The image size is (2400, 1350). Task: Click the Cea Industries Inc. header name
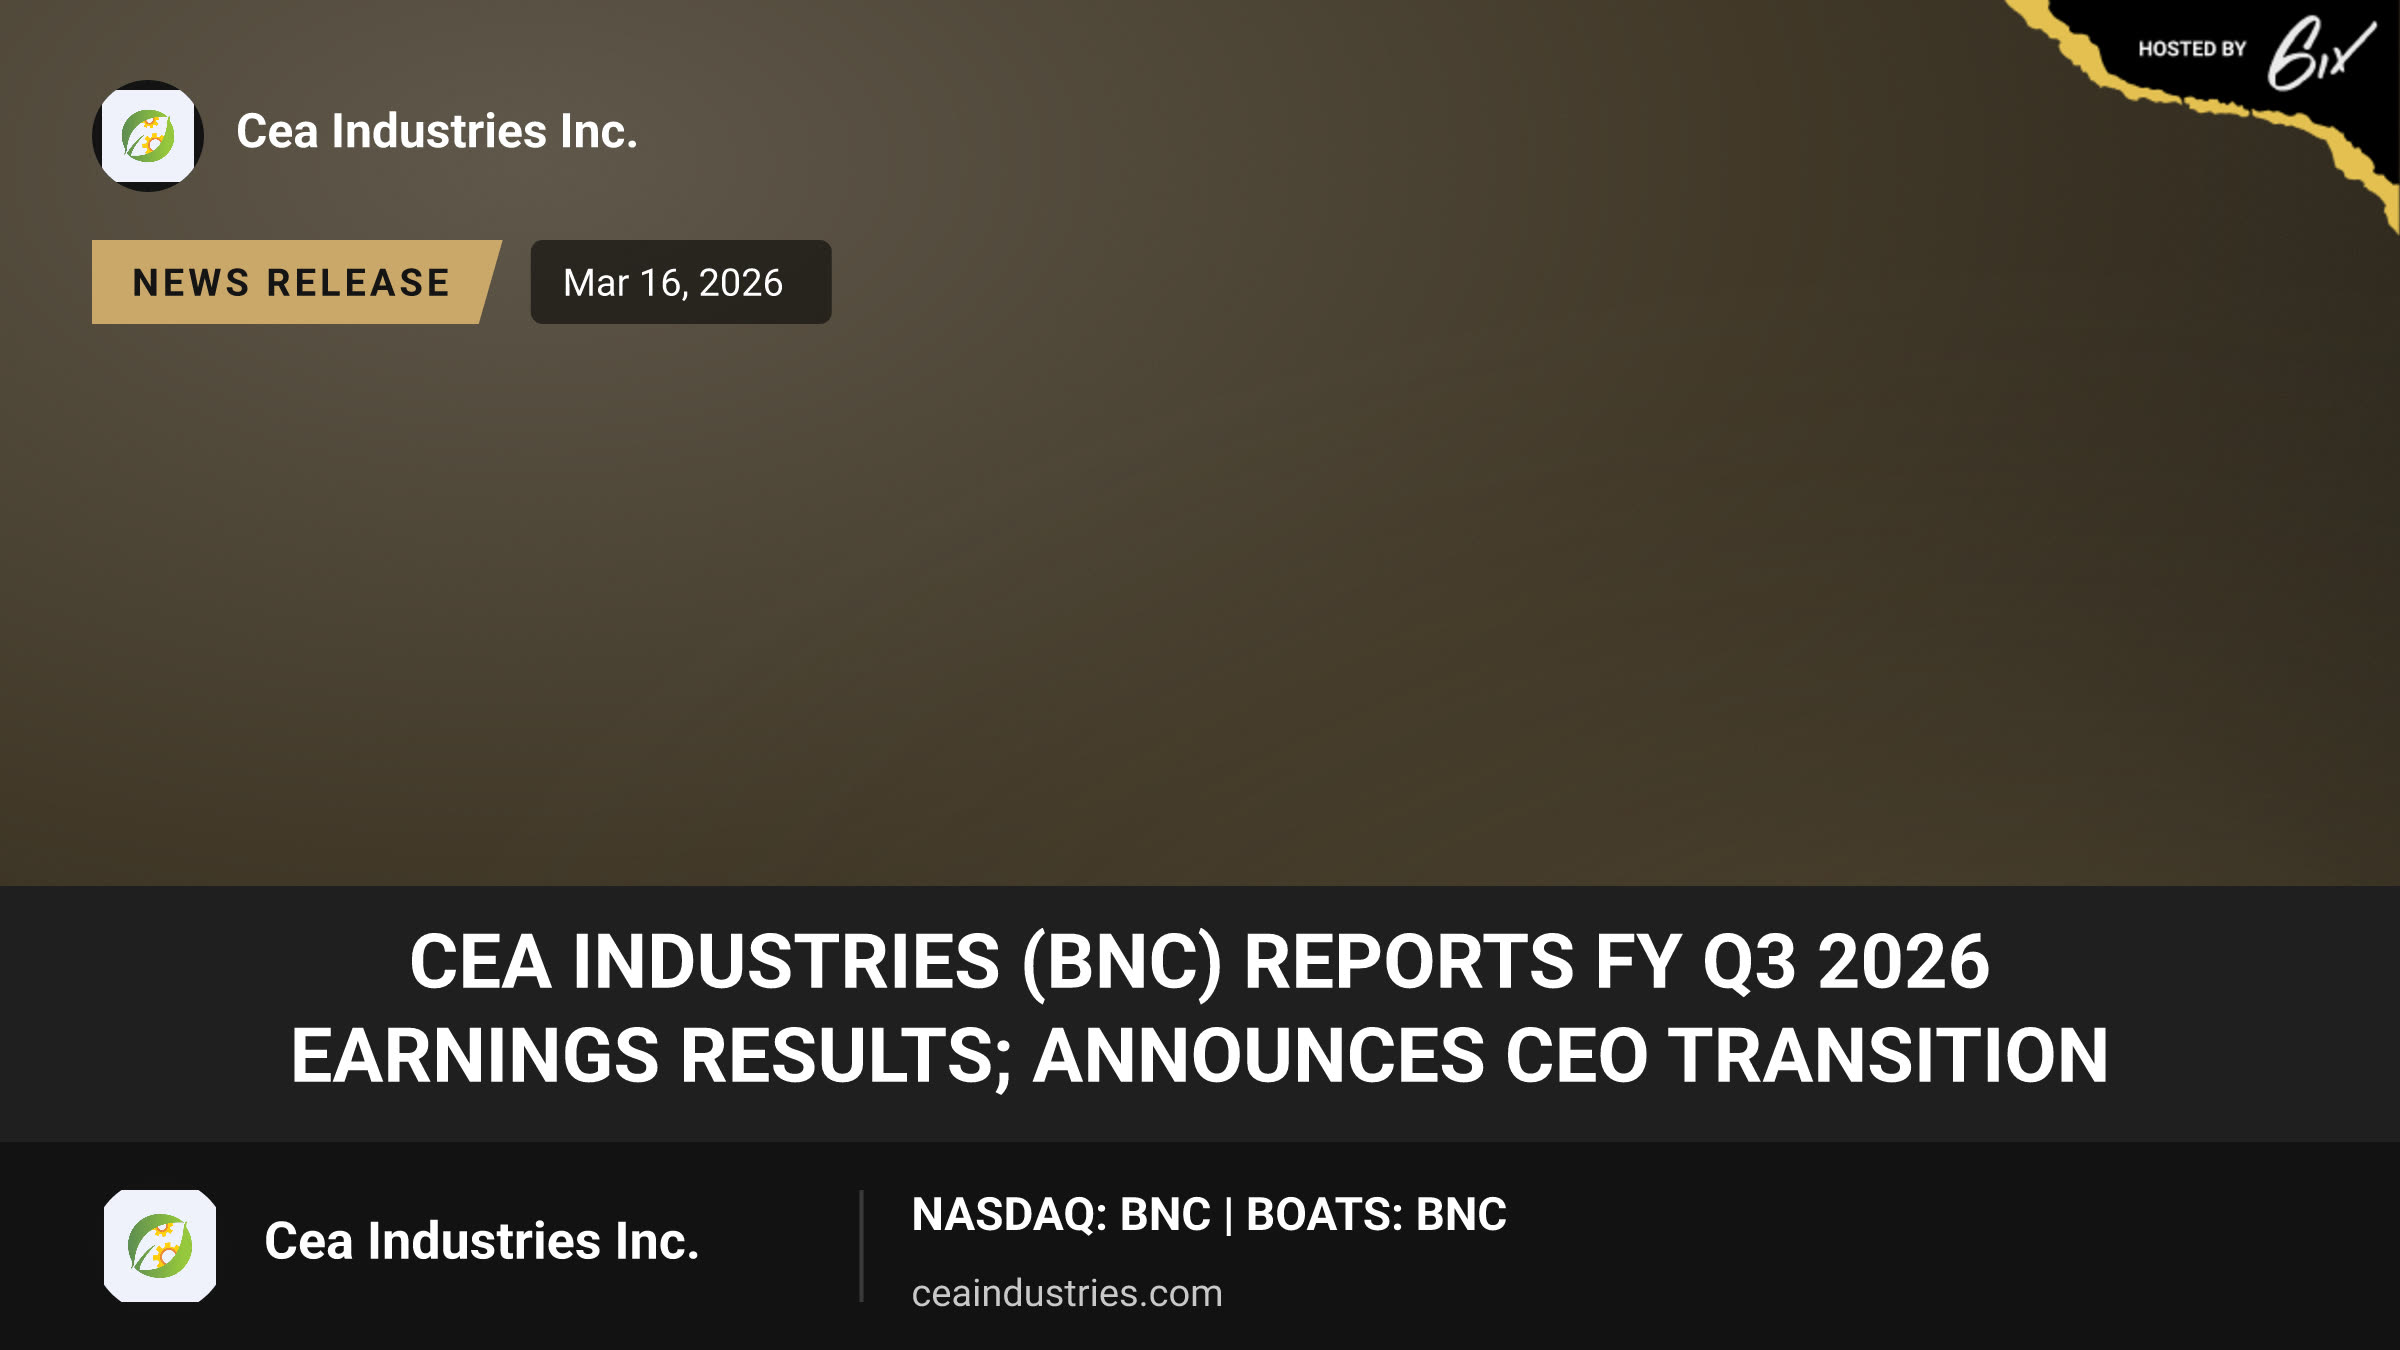click(437, 131)
